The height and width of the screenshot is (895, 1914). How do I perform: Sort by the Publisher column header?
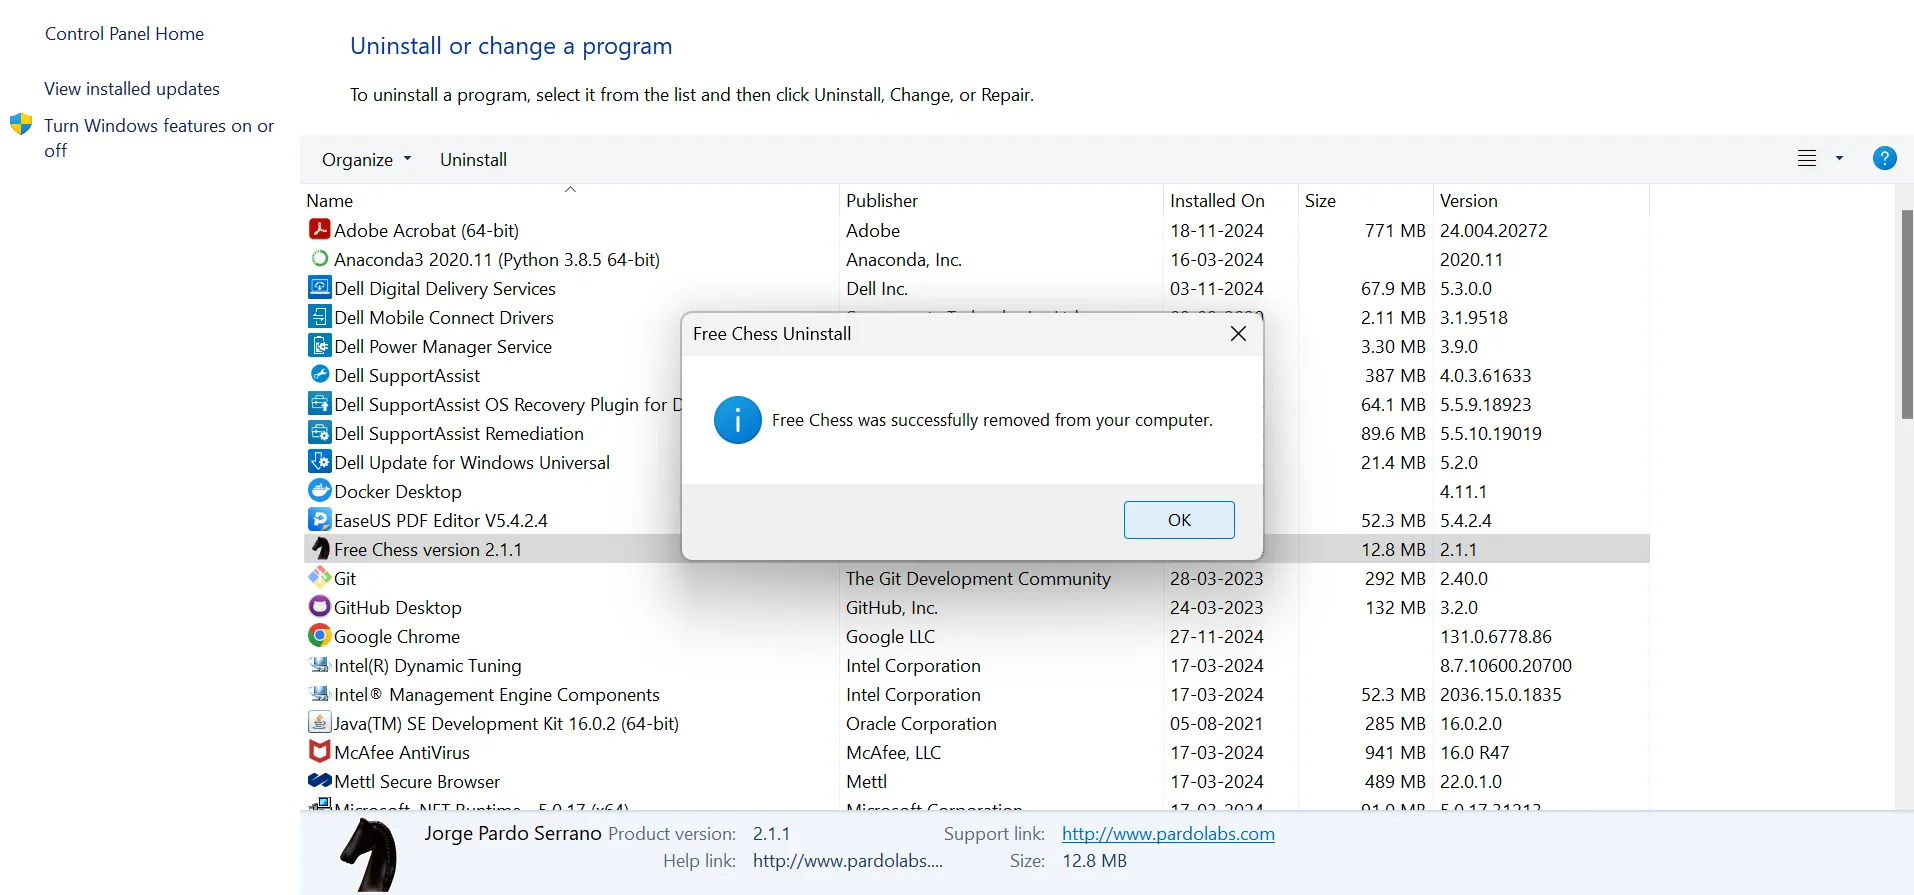pyautogui.click(x=881, y=201)
